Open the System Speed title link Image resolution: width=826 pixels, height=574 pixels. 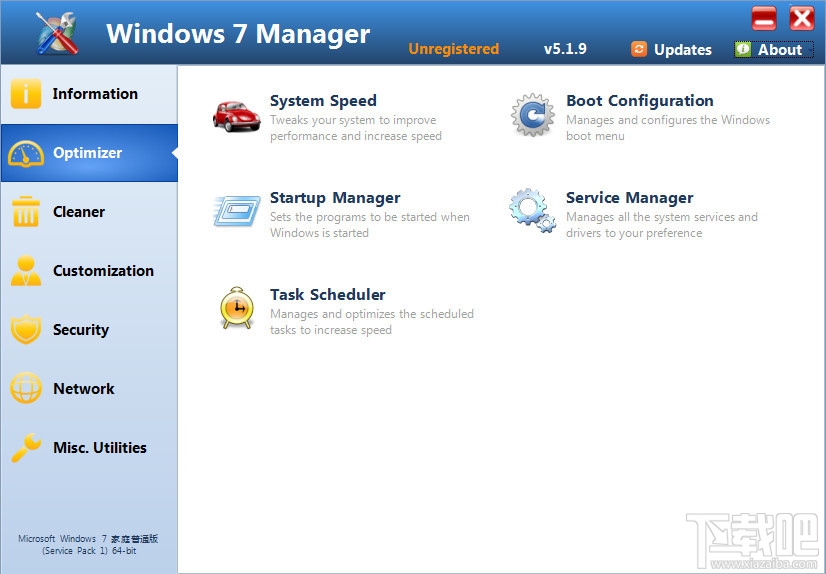tap(323, 101)
